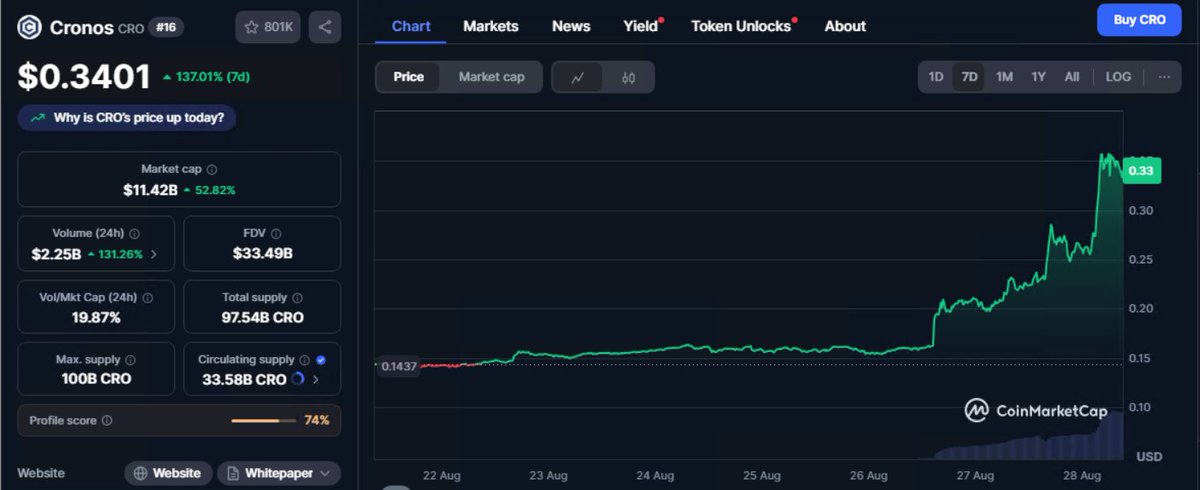This screenshot has width=1200, height=490.
Task: Select the 7D time range
Action: pyautogui.click(x=969, y=77)
